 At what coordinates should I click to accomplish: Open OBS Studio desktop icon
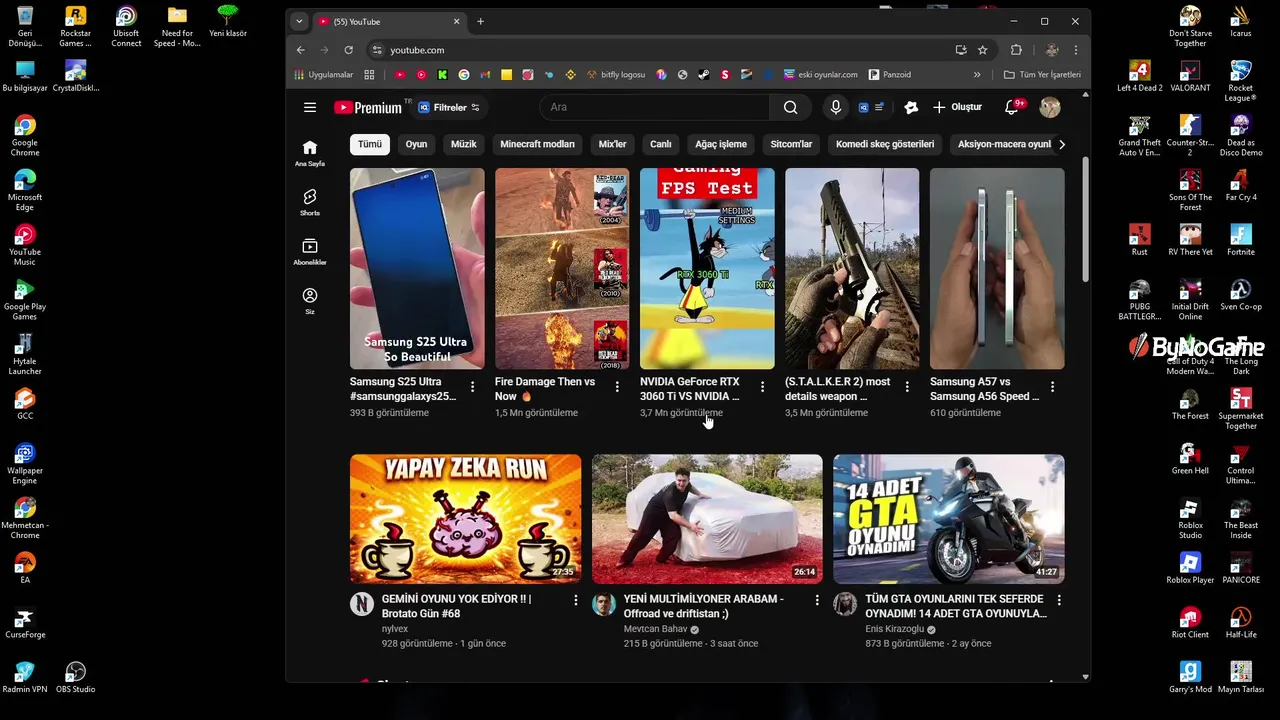pyautogui.click(x=75, y=677)
